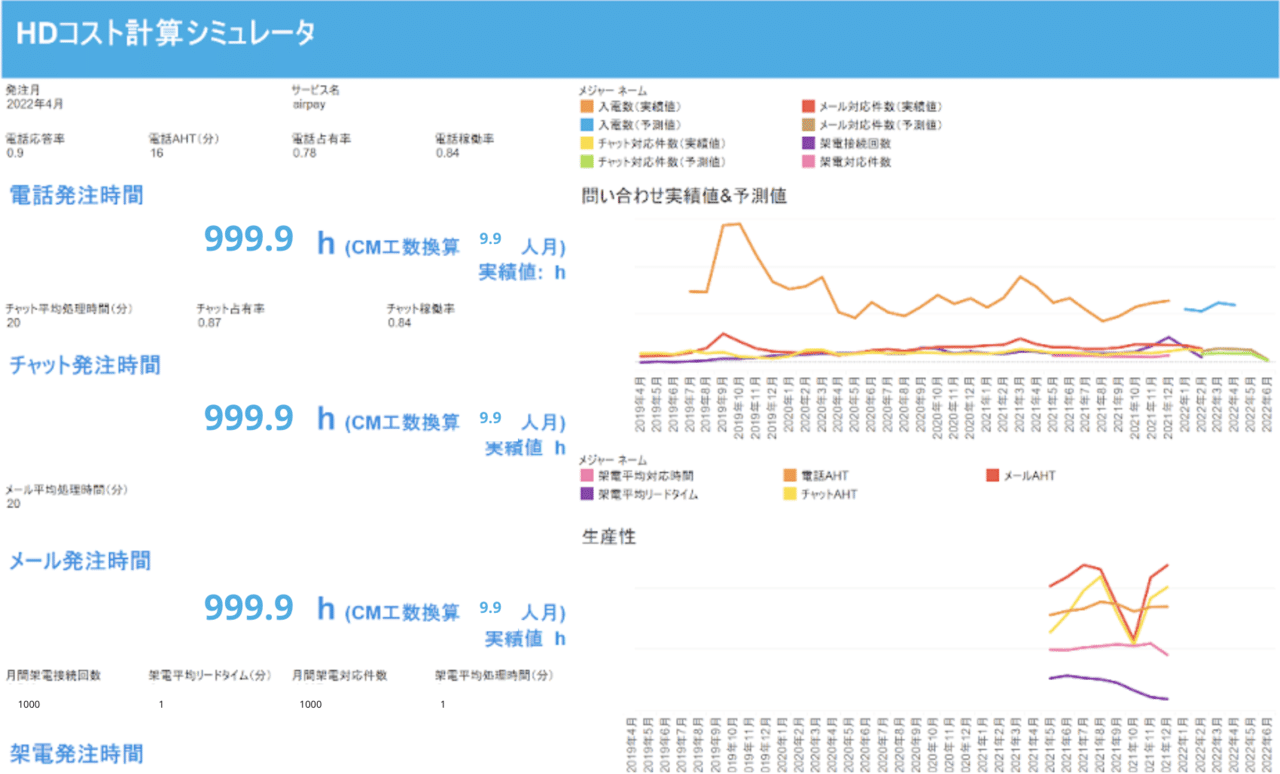Click the 生産性 chart title
Screen dimensions: 1280x774
click(x=608, y=537)
